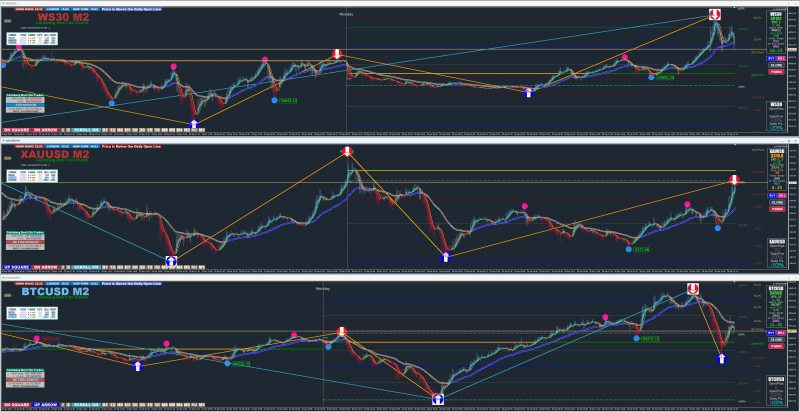Click the WS30 OpenPips info panel on the right

pyautogui.click(x=777, y=116)
